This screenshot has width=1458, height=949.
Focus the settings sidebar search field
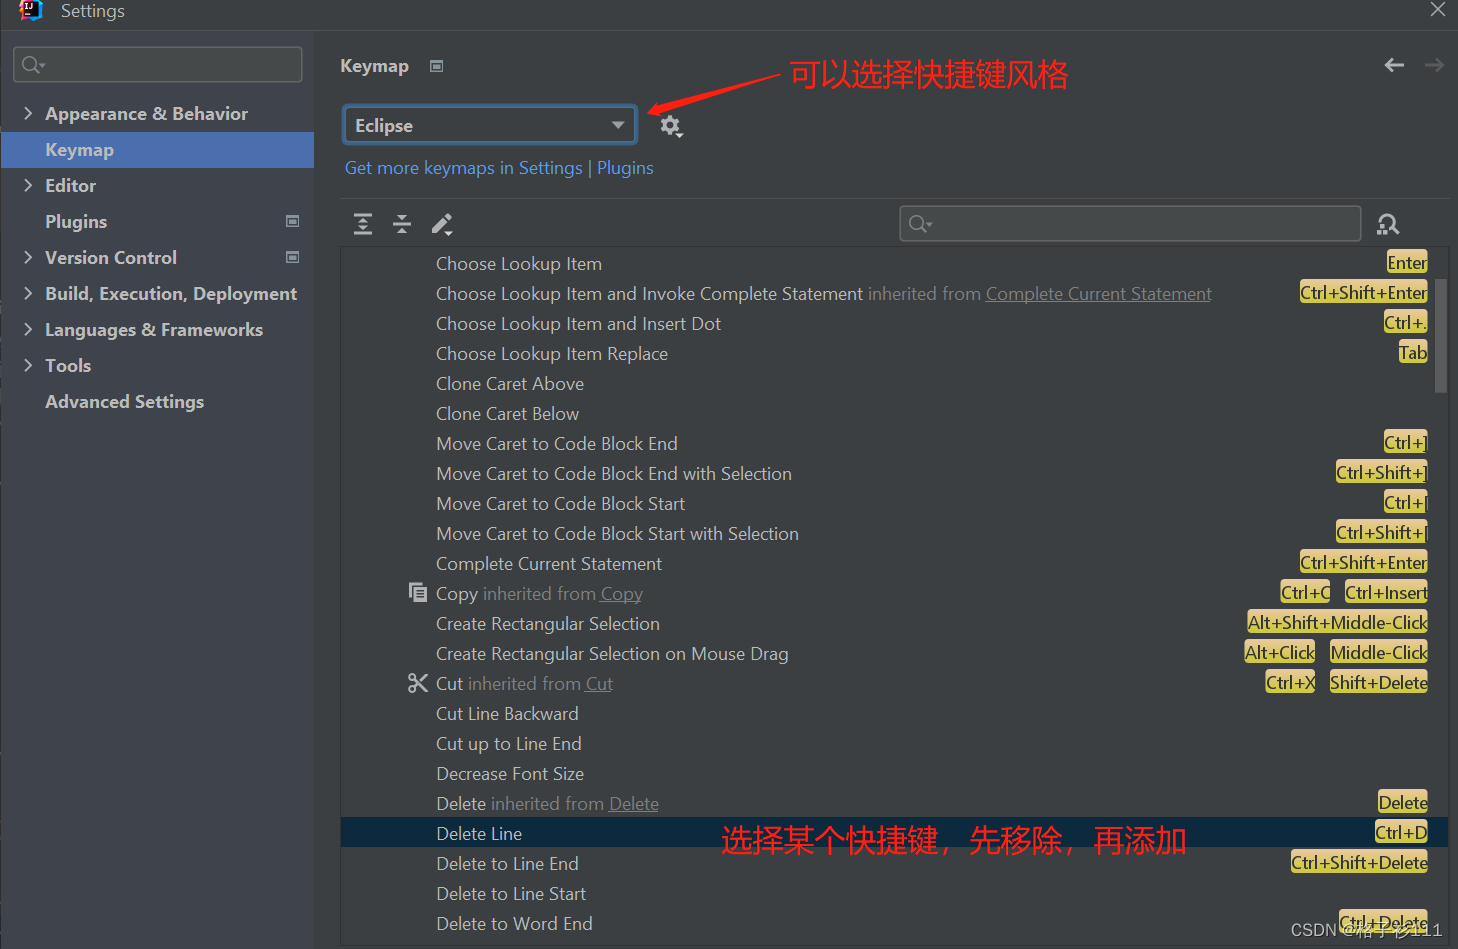coord(158,65)
